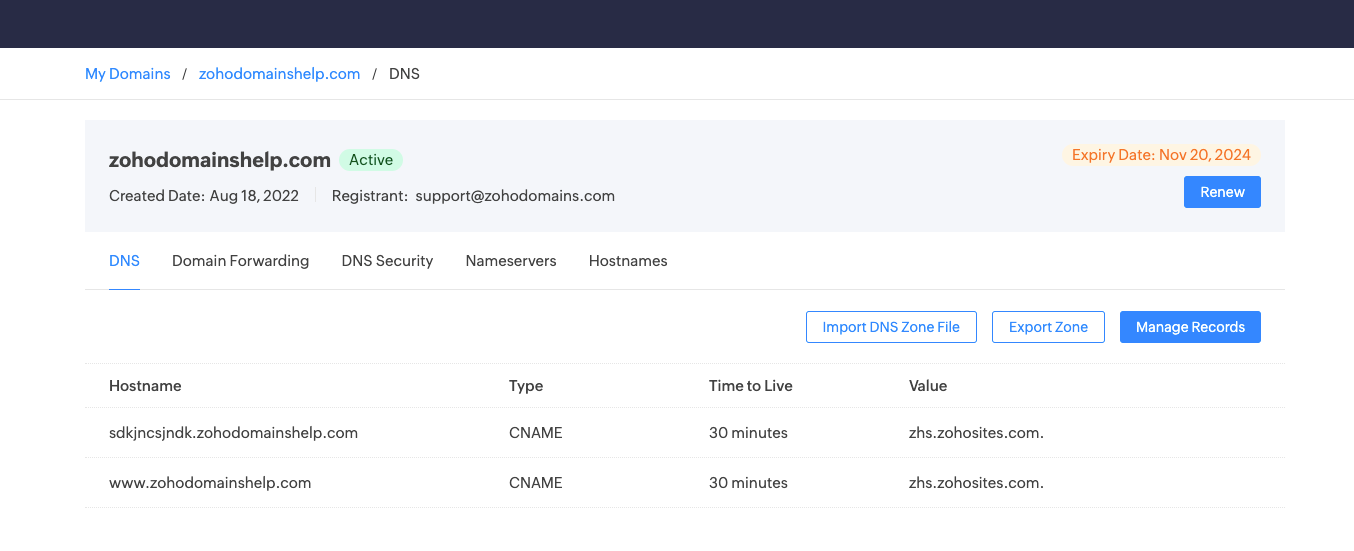Click the Renew button
This screenshot has height=551, width=1354.
1222,192
